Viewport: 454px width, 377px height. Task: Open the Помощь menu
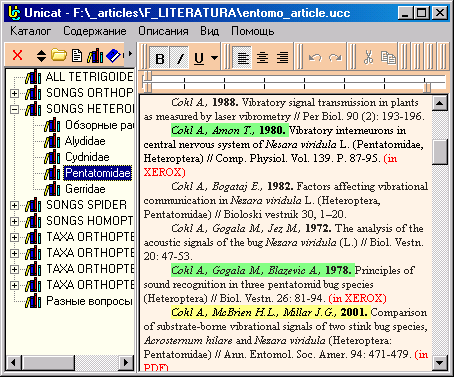point(252,31)
